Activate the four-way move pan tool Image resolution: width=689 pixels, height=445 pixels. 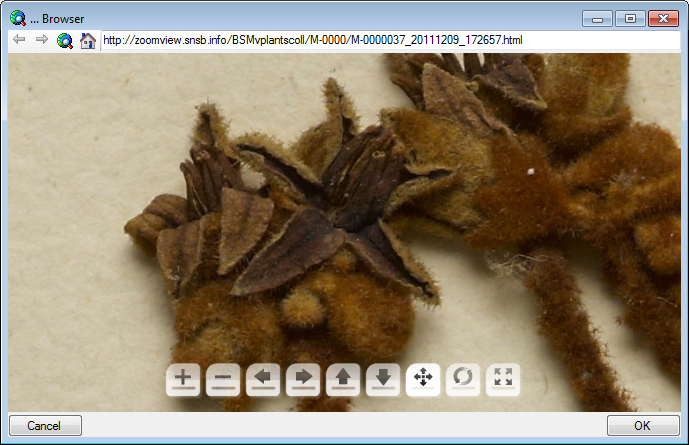[x=423, y=380]
